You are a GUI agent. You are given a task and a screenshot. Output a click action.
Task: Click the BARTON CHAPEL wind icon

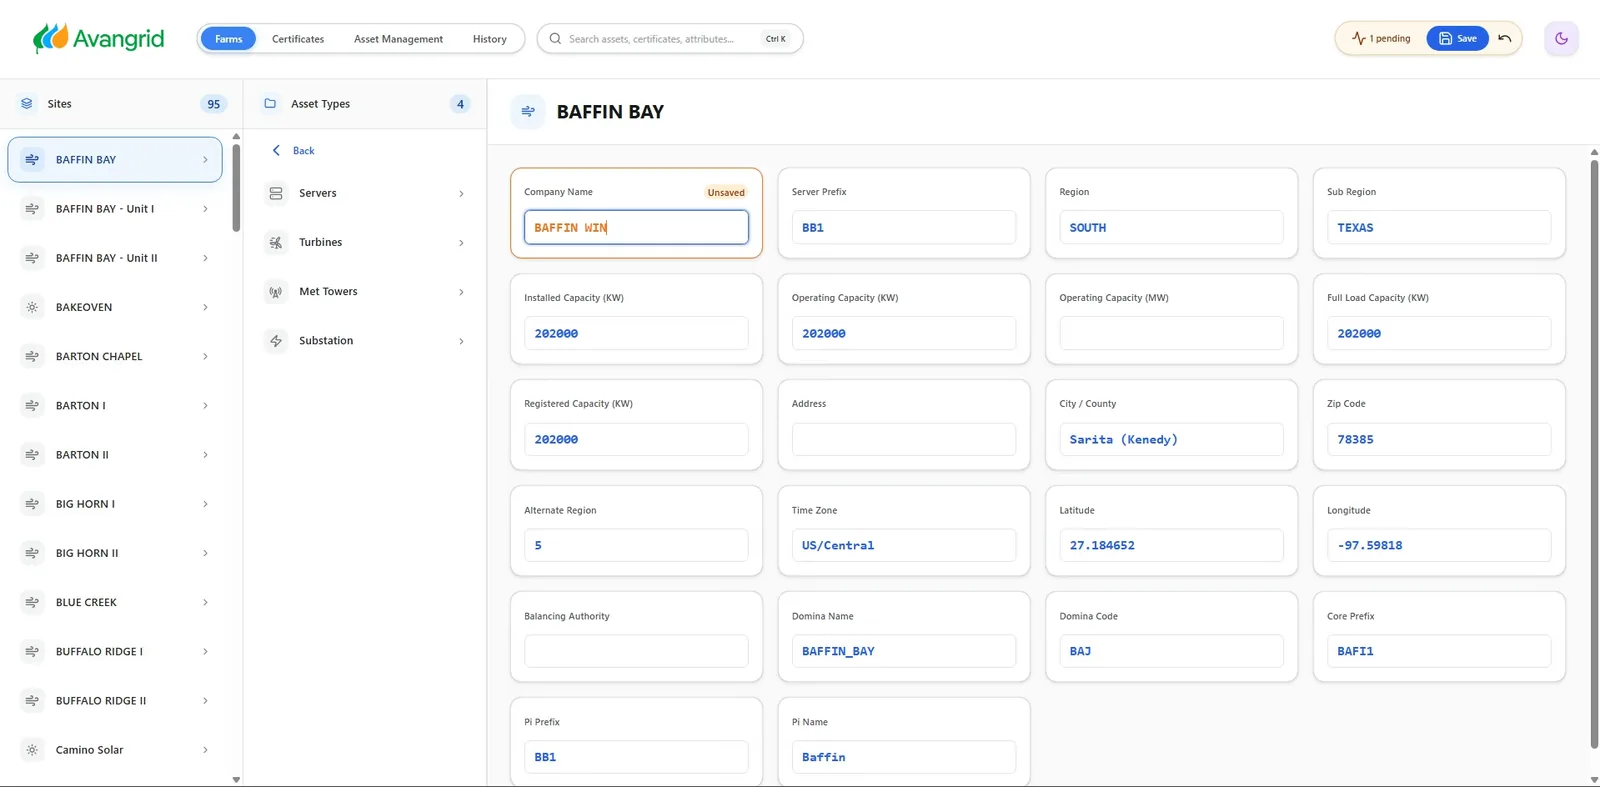tap(32, 356)
